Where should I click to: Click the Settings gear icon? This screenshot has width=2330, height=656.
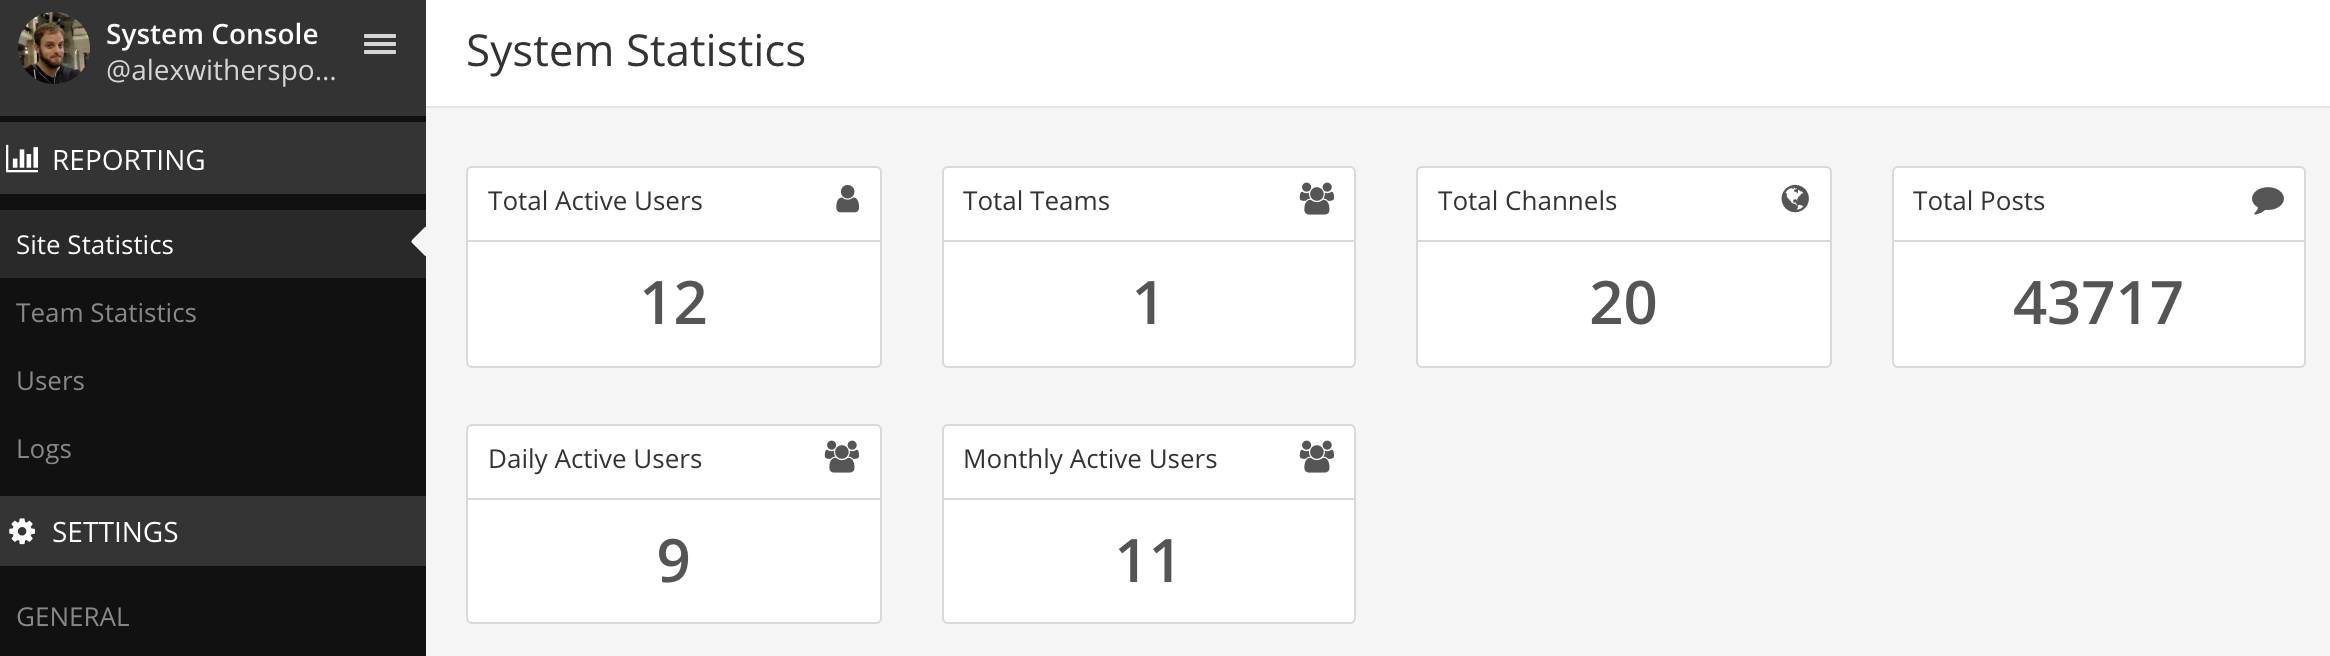click(22, 531)
